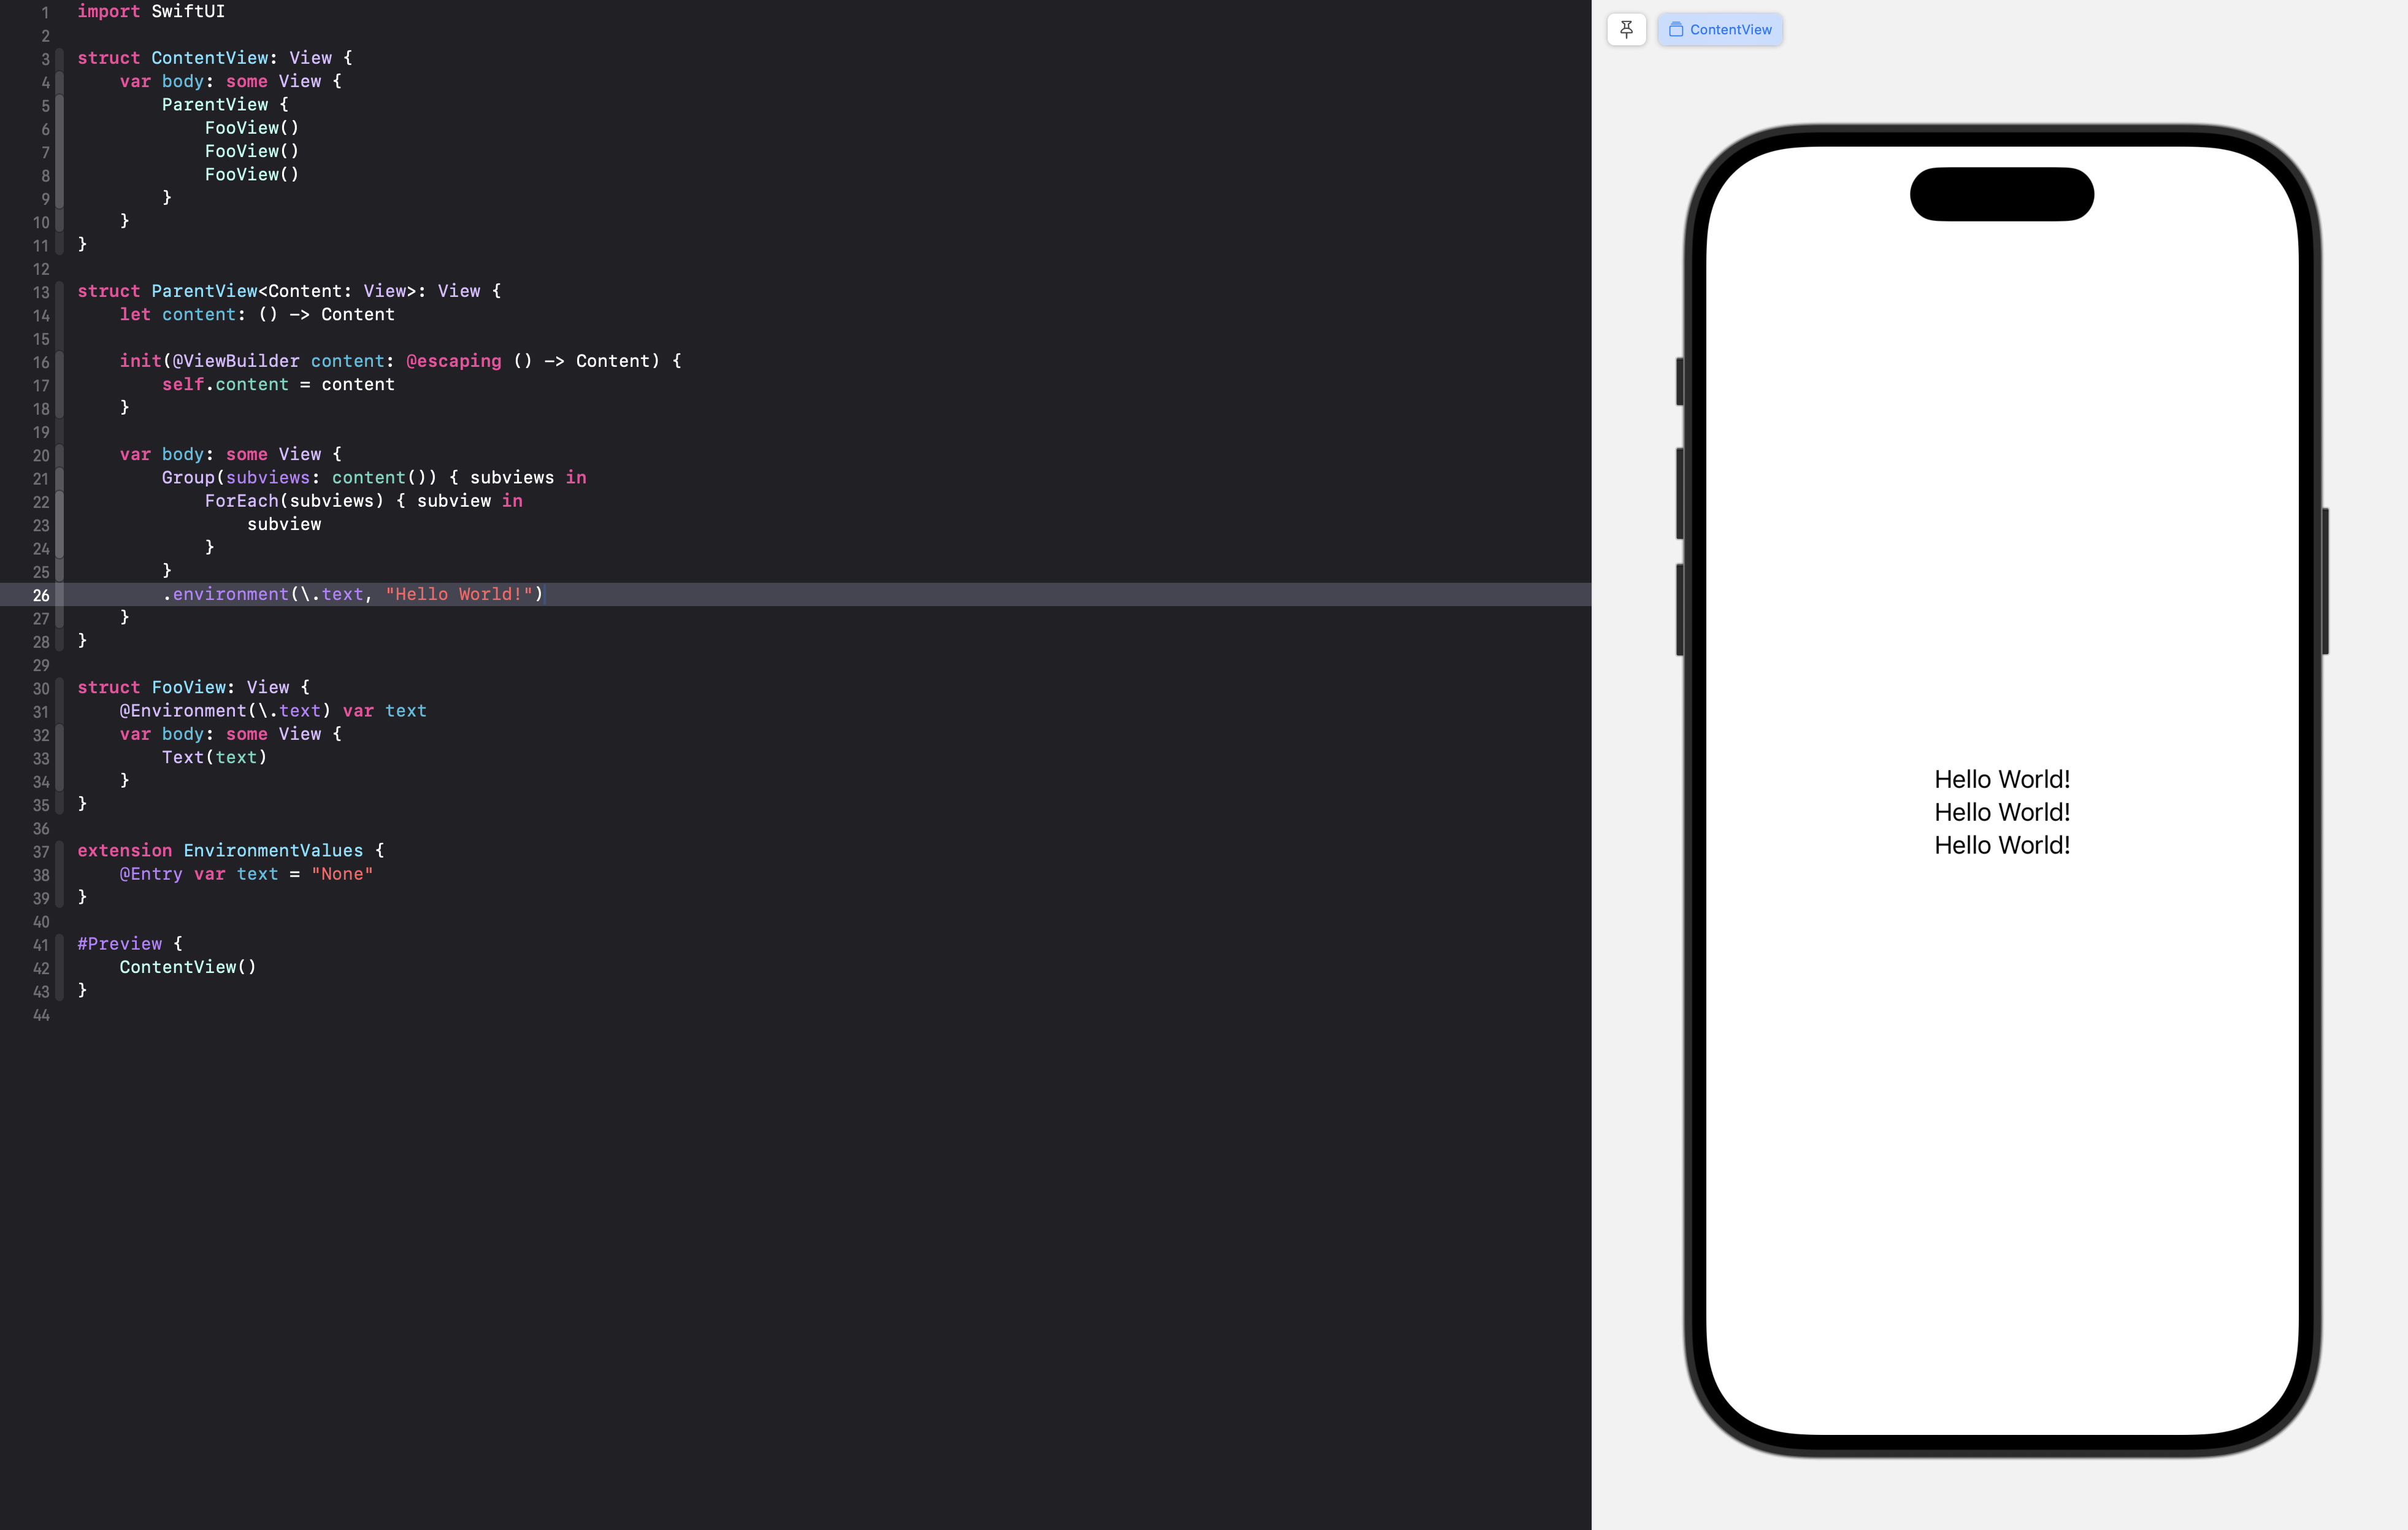
Task: Click 'ContentView()' on line 42
Action: (x=188, y=967)
